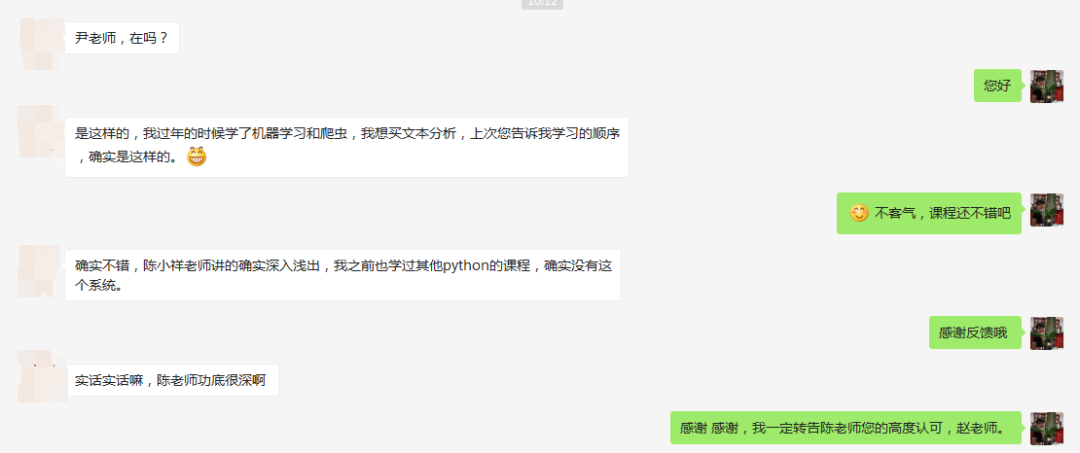Image resolution: width=1080 pixels, height=453 pixels.
Task: Select the message 实话实话嘛,陈老师功底很深啊
Action: (172, 380)
